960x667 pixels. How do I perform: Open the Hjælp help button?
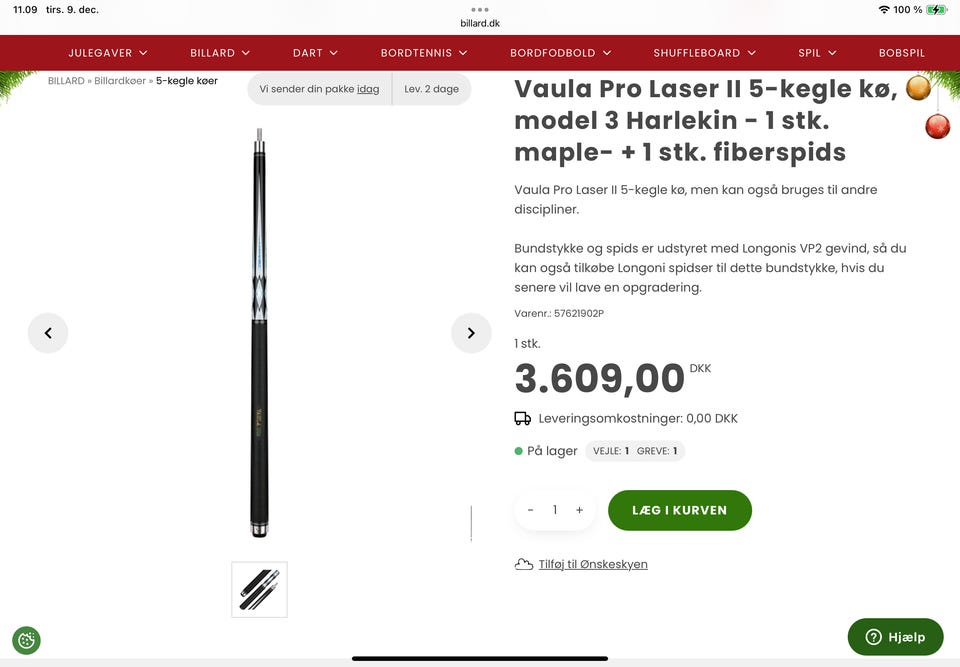click(x=895, y=637)
